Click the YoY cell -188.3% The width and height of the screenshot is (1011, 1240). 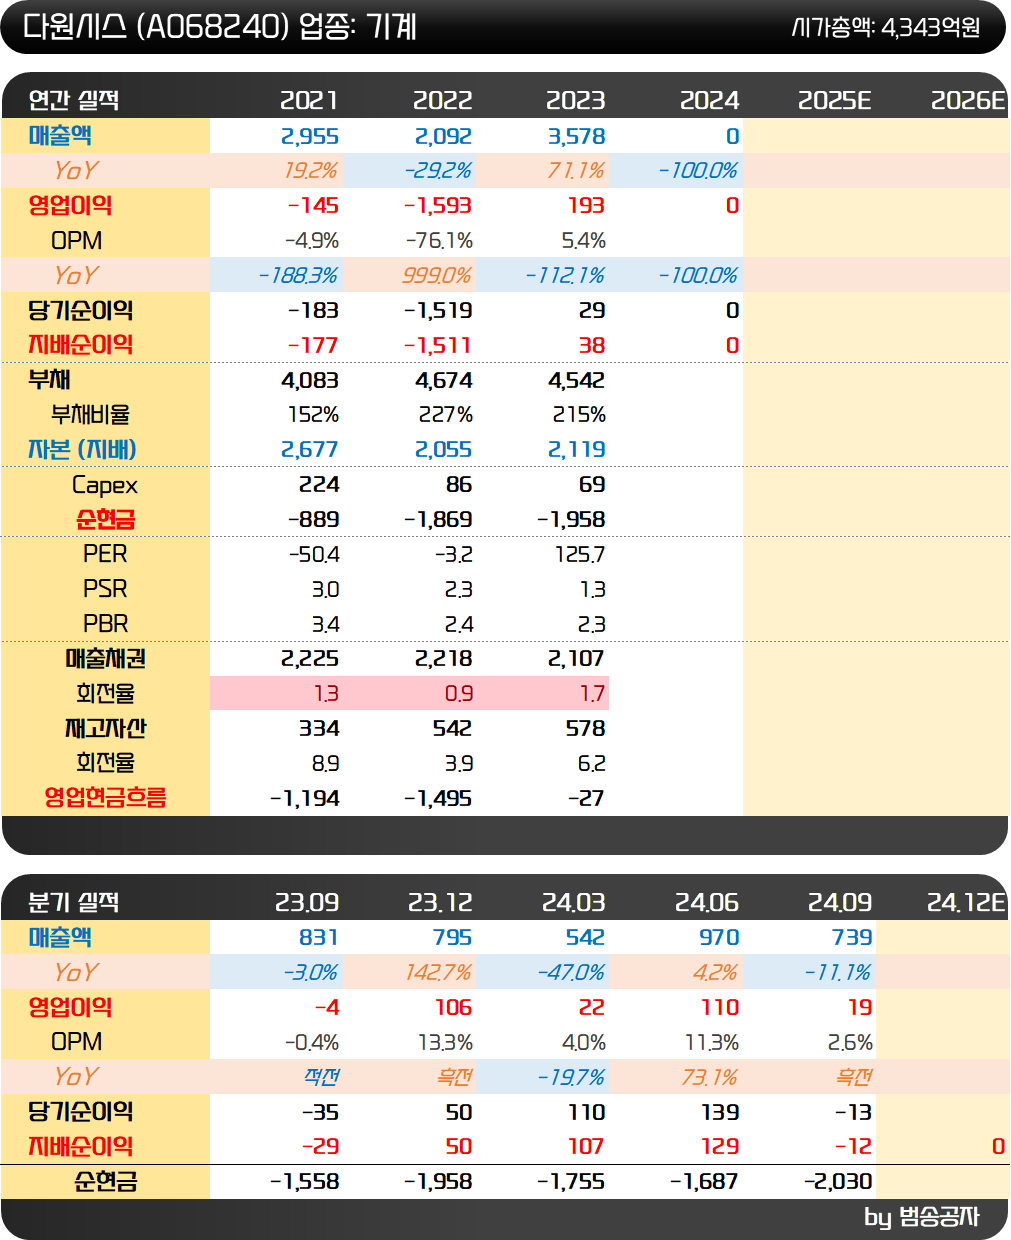298,276
